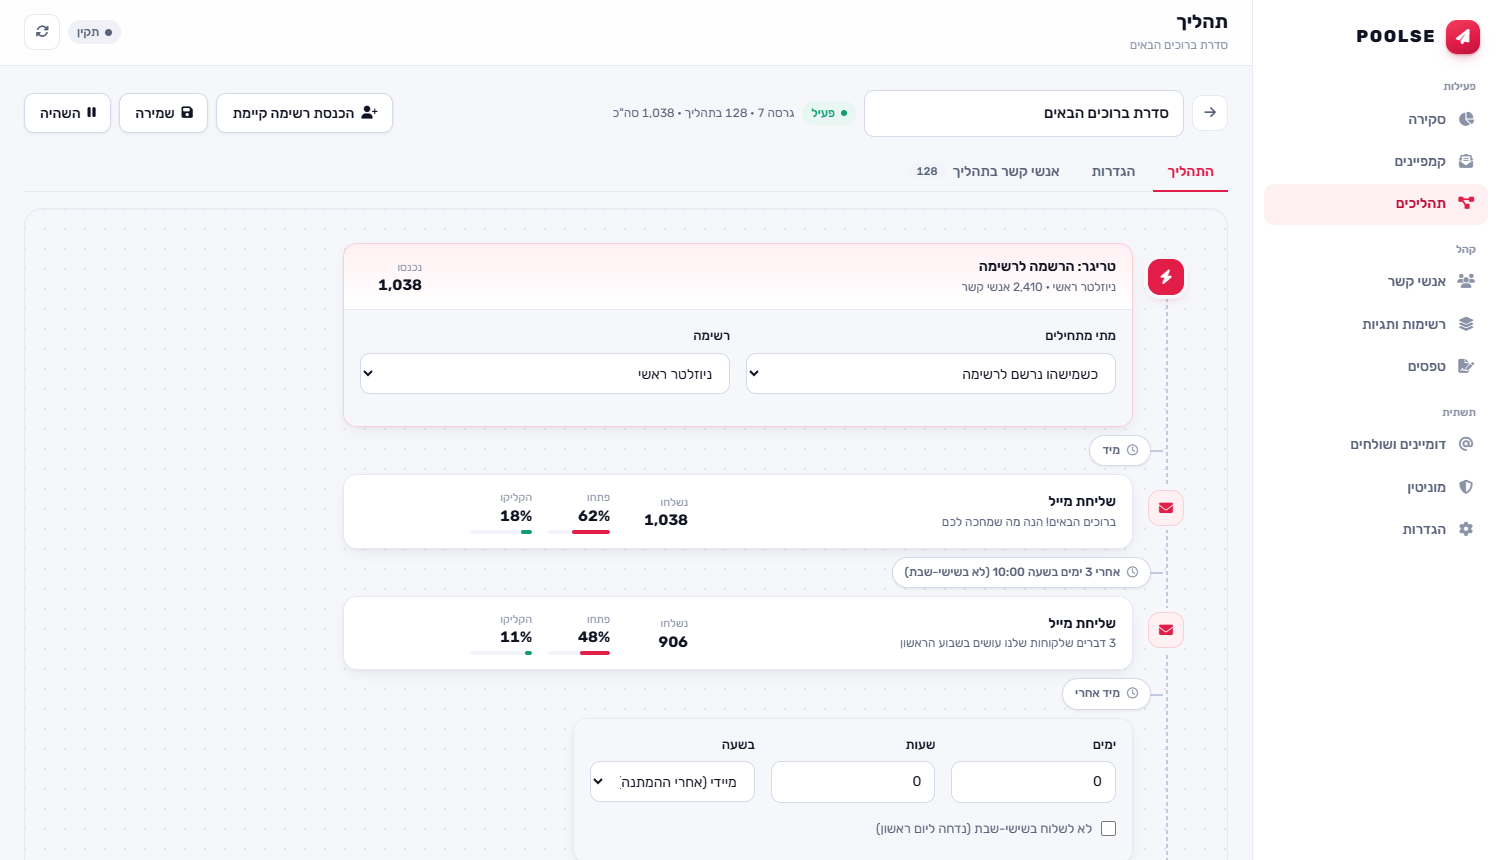The width and height of the screenshot is (1500, 860).
Task: Open the בשעה dropdown
Action: coord(672,782)
